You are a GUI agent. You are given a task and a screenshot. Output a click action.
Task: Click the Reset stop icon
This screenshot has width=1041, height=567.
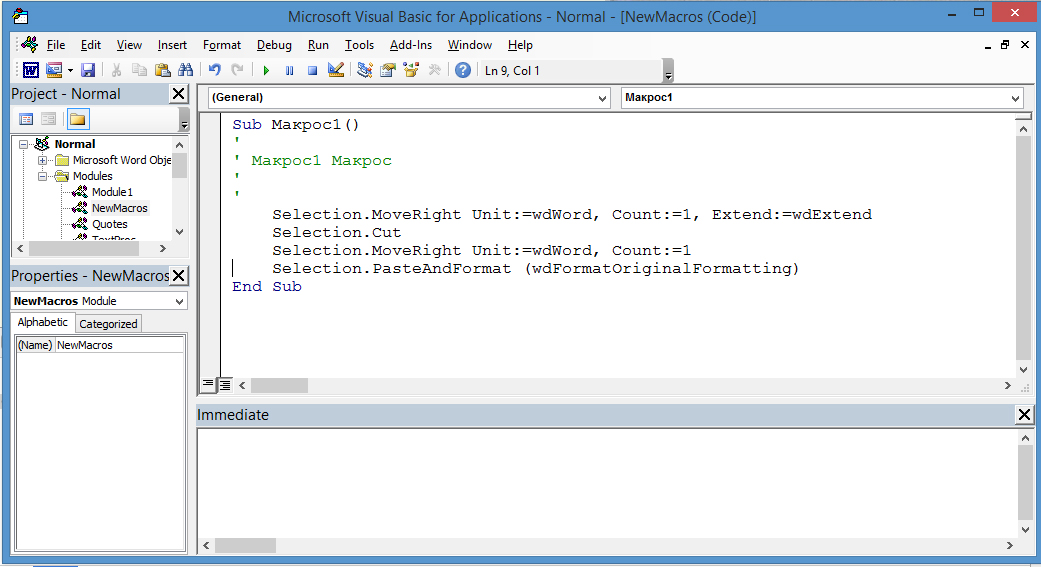pos(312,70)
